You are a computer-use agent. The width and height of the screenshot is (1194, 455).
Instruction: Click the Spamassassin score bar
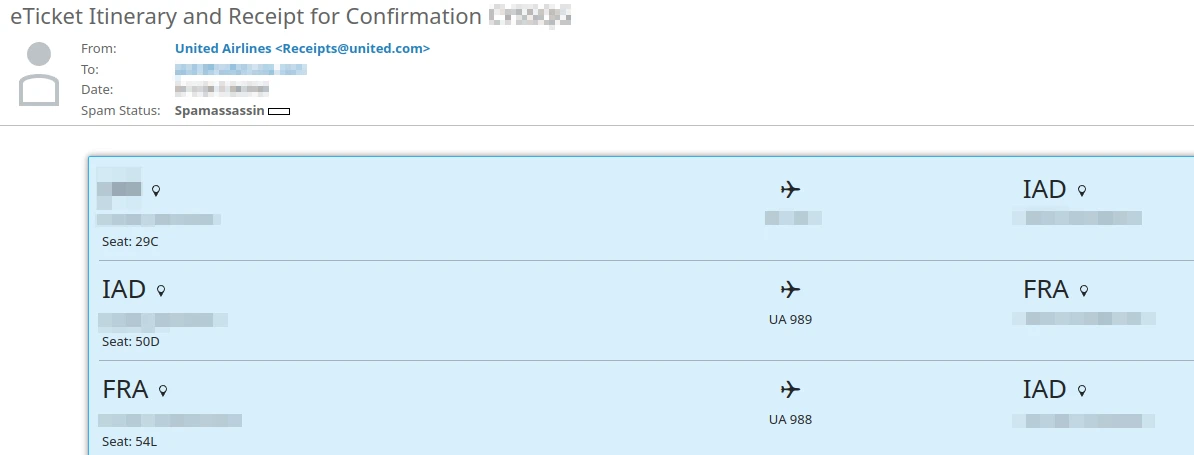coord(279,111)
